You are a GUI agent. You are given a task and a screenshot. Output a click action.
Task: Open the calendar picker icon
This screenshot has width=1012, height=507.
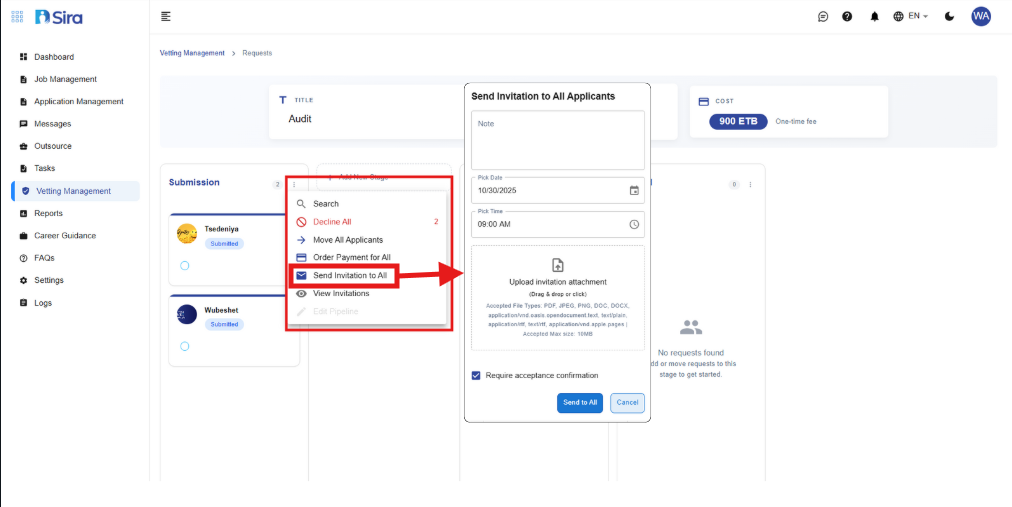click(634, 191)
